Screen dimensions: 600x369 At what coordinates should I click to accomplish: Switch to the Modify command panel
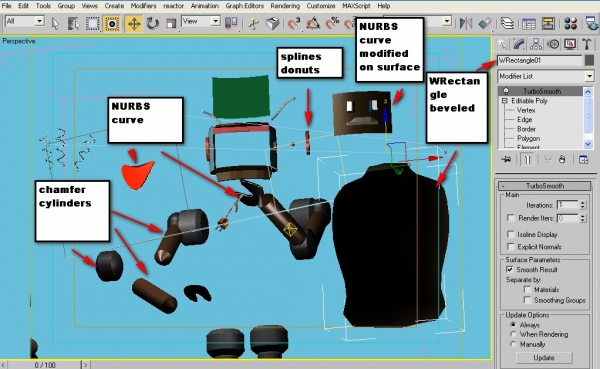pyautogui.click(x=519, y=44)
